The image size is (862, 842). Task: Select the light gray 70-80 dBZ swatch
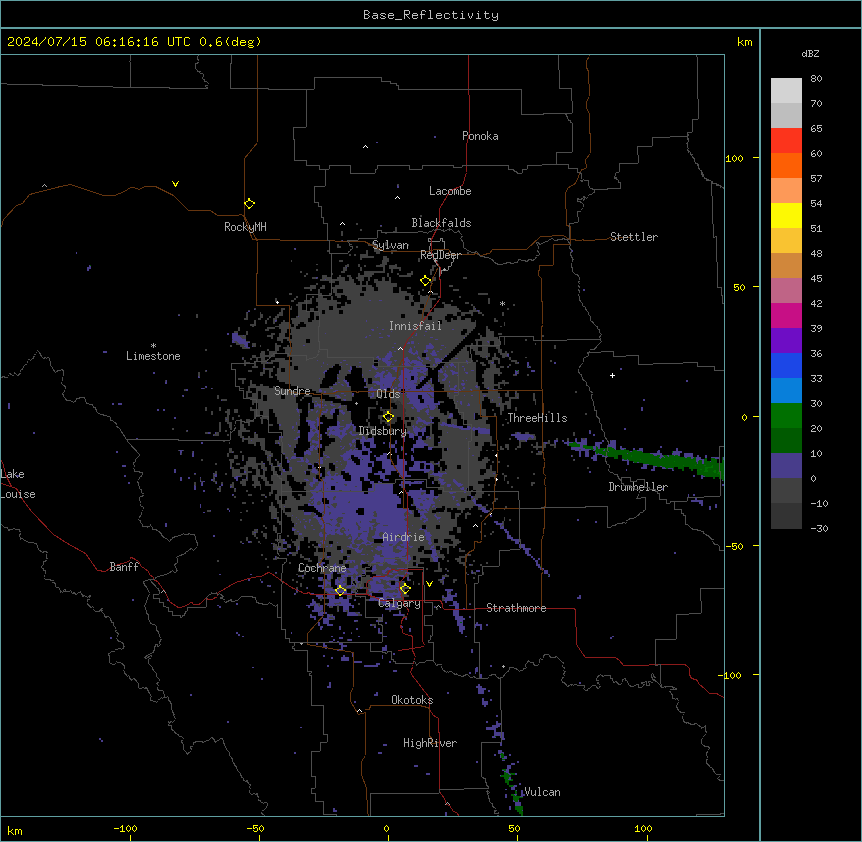(x=786, y=91)
